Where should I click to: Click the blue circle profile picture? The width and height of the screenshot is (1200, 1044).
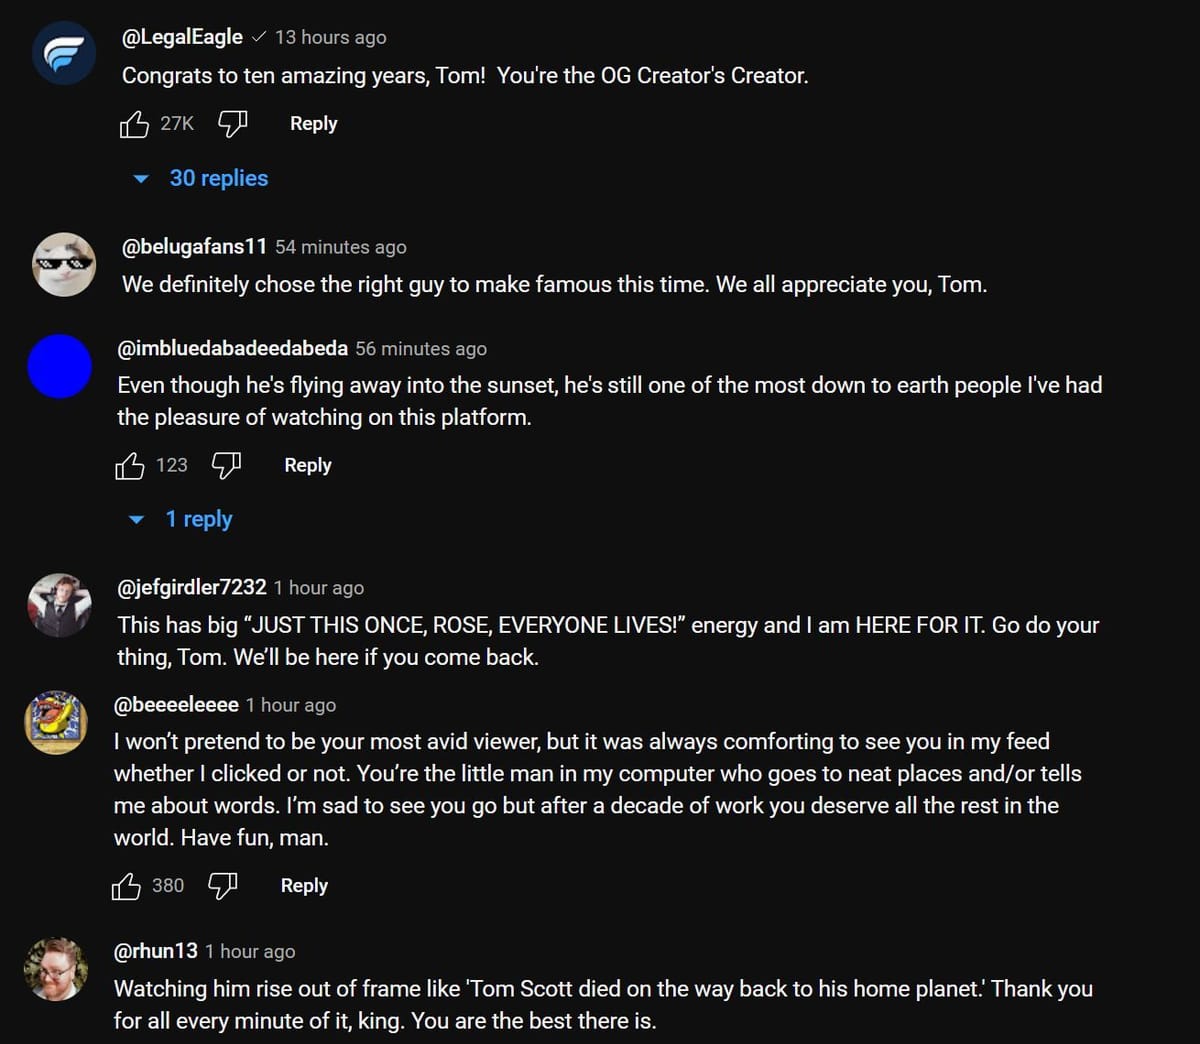click(x=60, y=366)
